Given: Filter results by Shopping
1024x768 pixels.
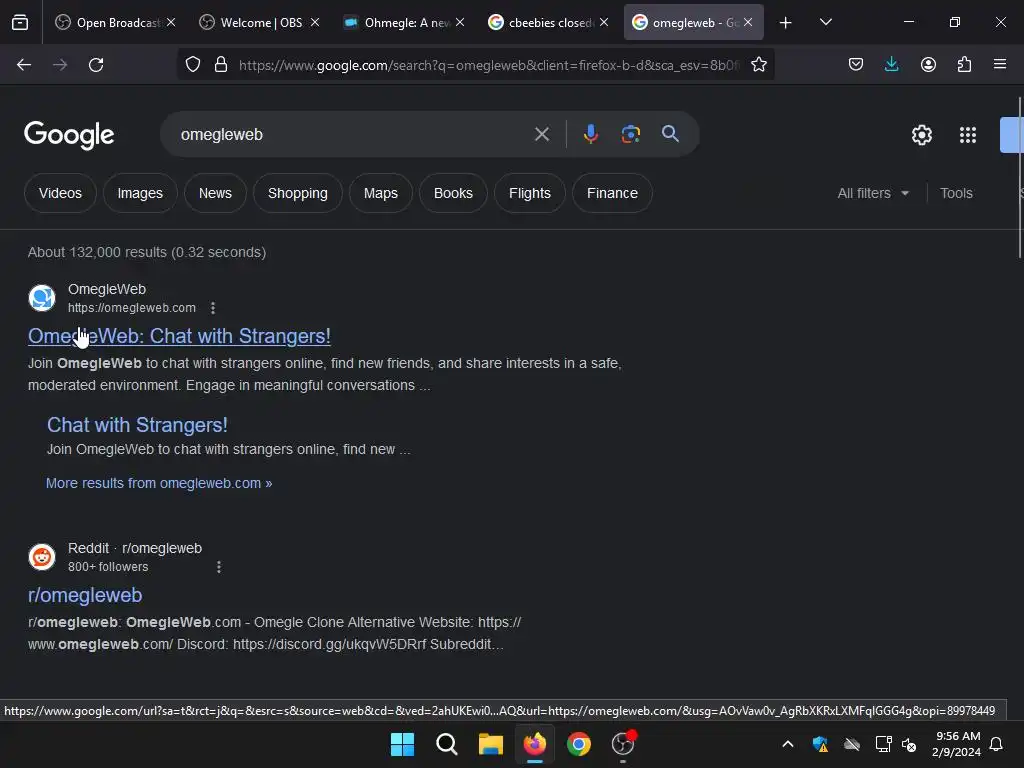Looking at the screenshot, I should (x=297, y=193).
